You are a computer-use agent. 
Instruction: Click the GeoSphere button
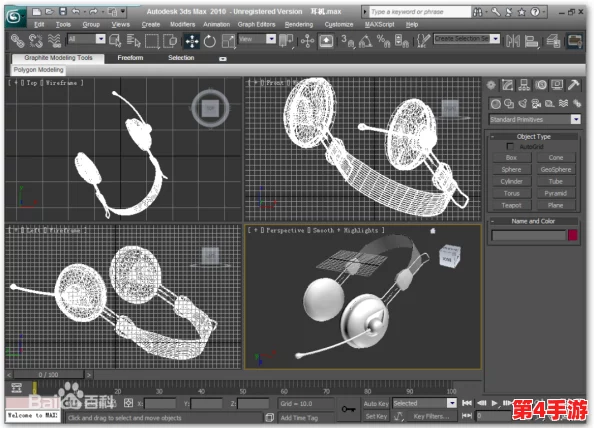point(556,170)
